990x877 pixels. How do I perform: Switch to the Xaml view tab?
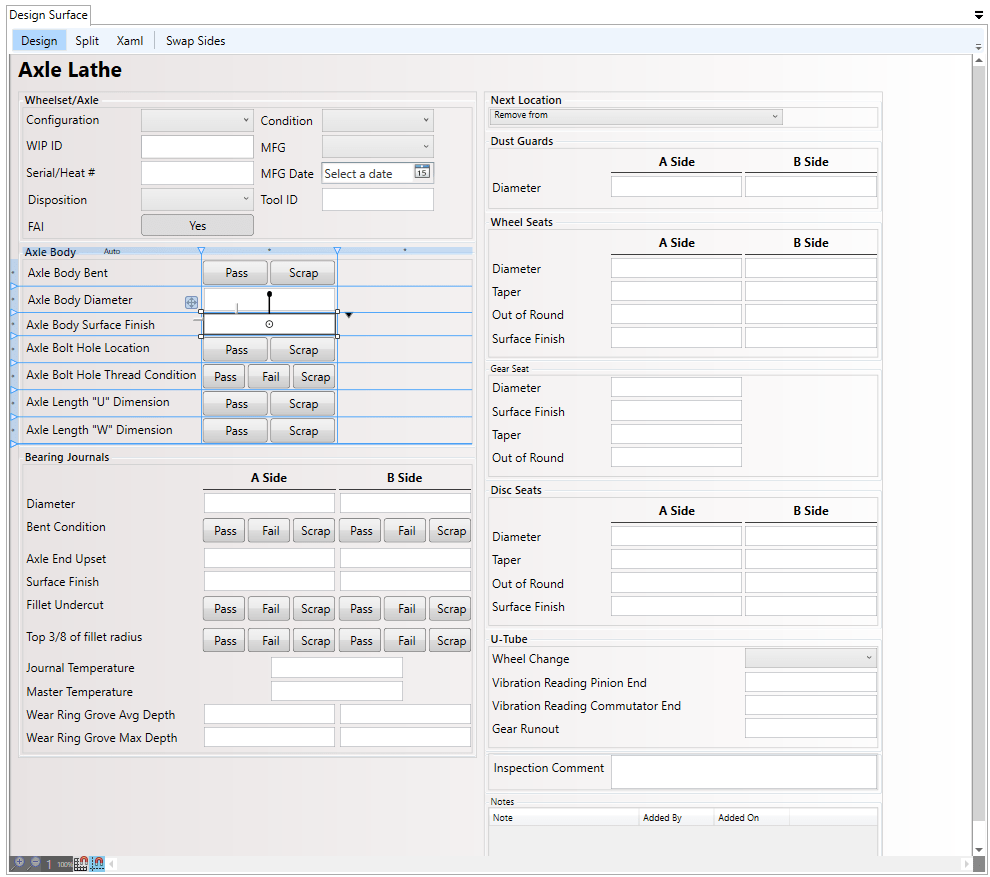[x=129, y=40]
